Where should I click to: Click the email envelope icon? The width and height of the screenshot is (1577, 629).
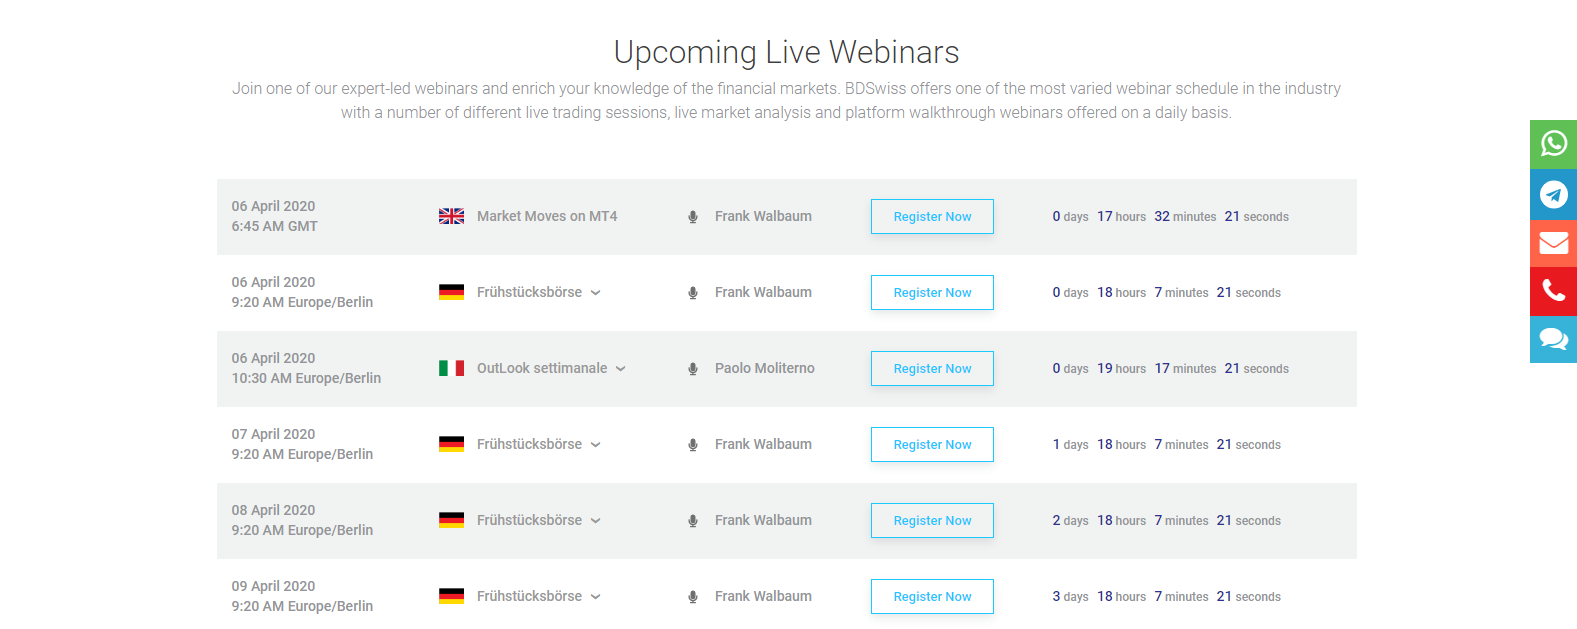1552,242
